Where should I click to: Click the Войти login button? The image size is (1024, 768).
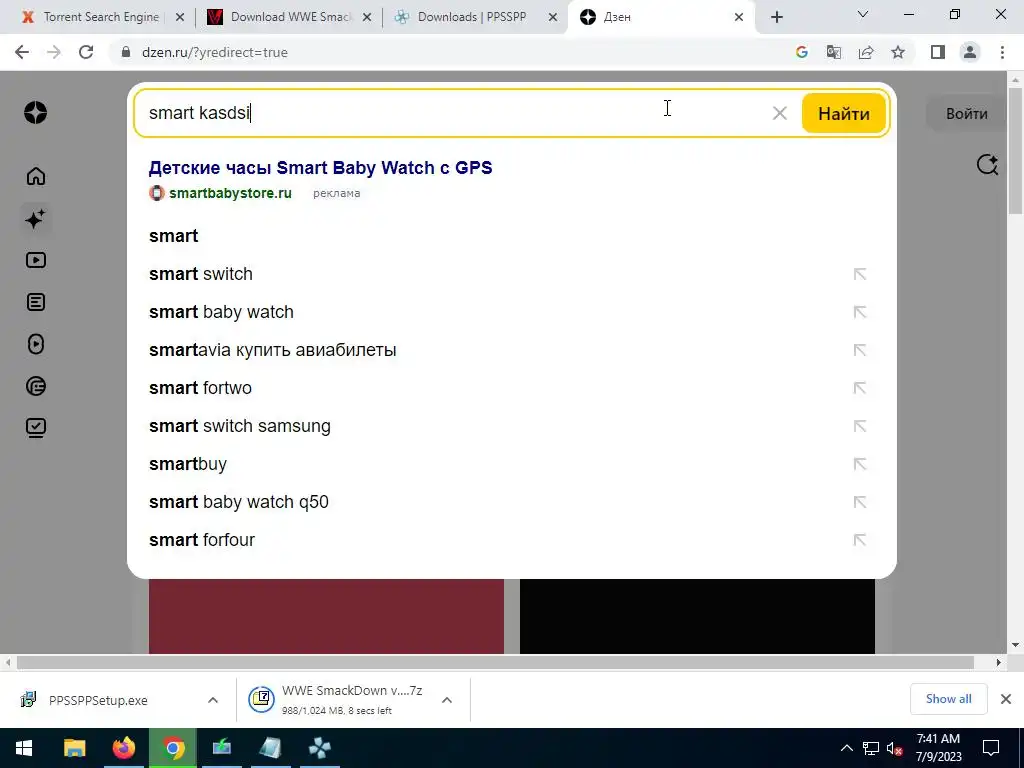pyautogui.click(x=967, y=114)
